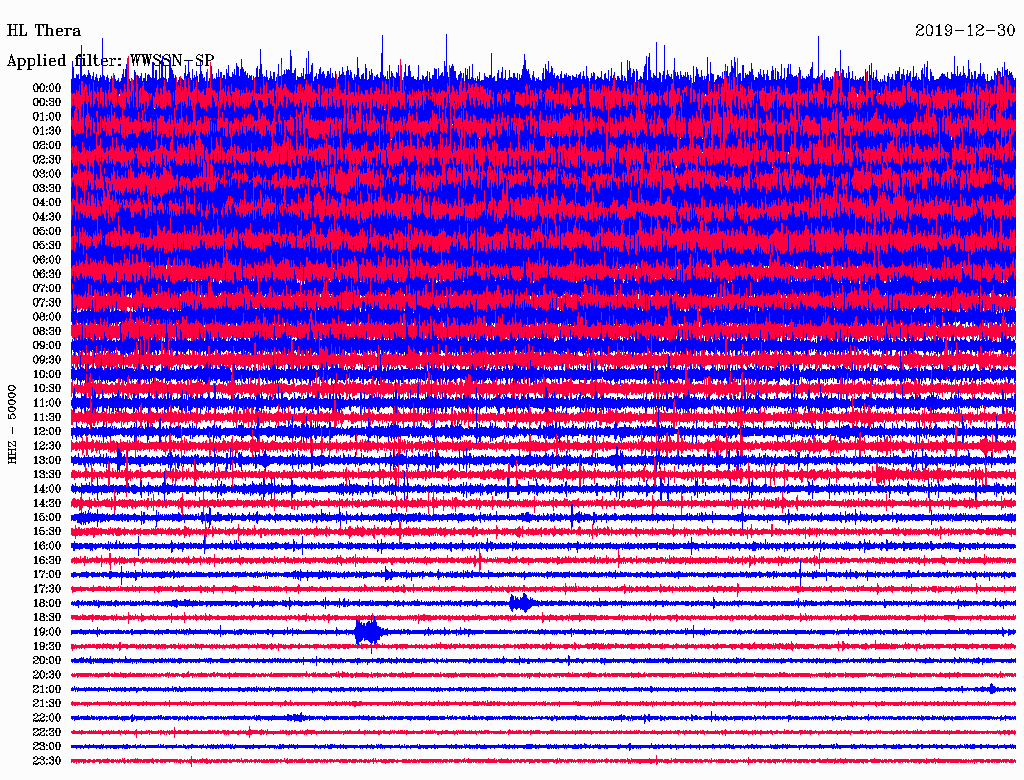Click the 2019-12-30 date label

coord(965,31)
